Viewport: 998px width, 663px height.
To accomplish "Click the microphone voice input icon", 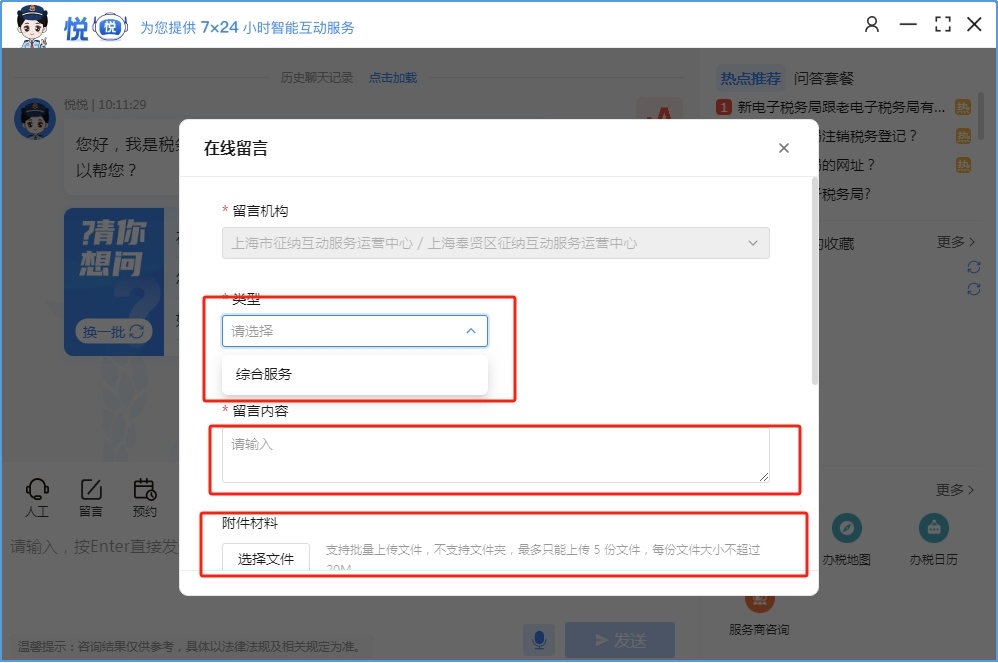I will [540, 639].
